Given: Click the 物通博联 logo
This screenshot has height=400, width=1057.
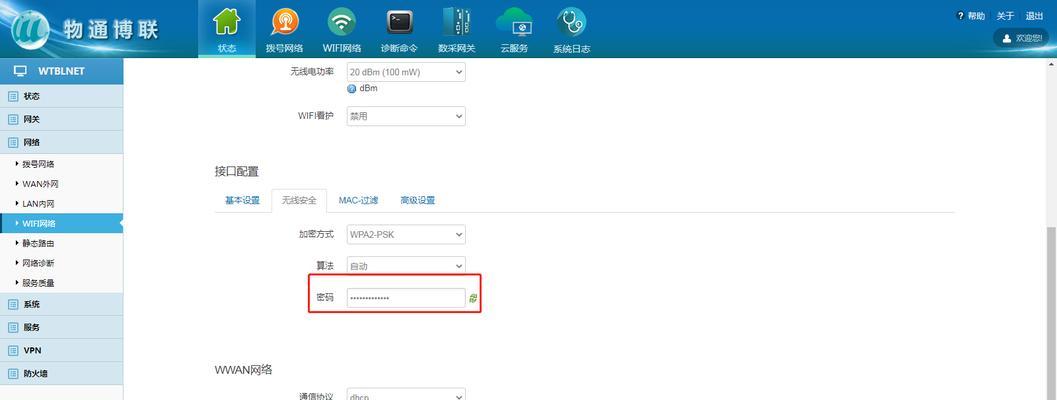Looking at the screenshot, I should pos(84,29).
